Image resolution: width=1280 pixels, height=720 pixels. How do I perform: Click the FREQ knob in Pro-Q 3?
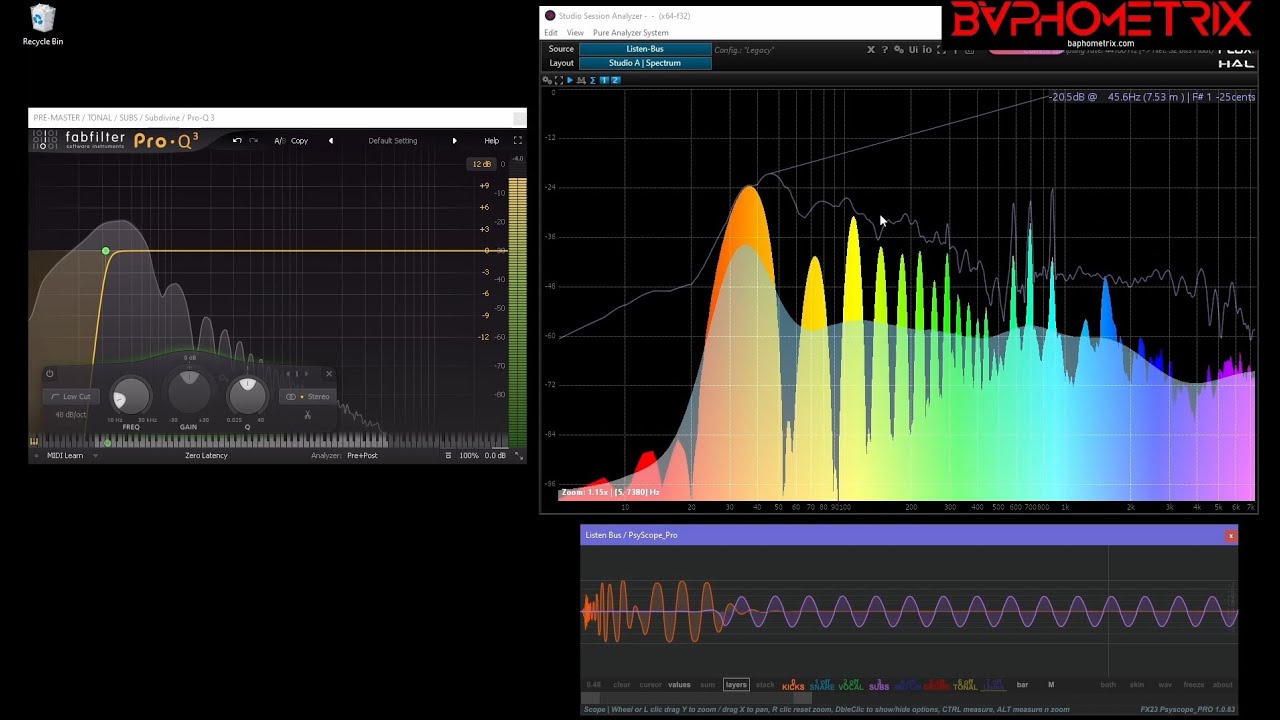click(131, 397)
